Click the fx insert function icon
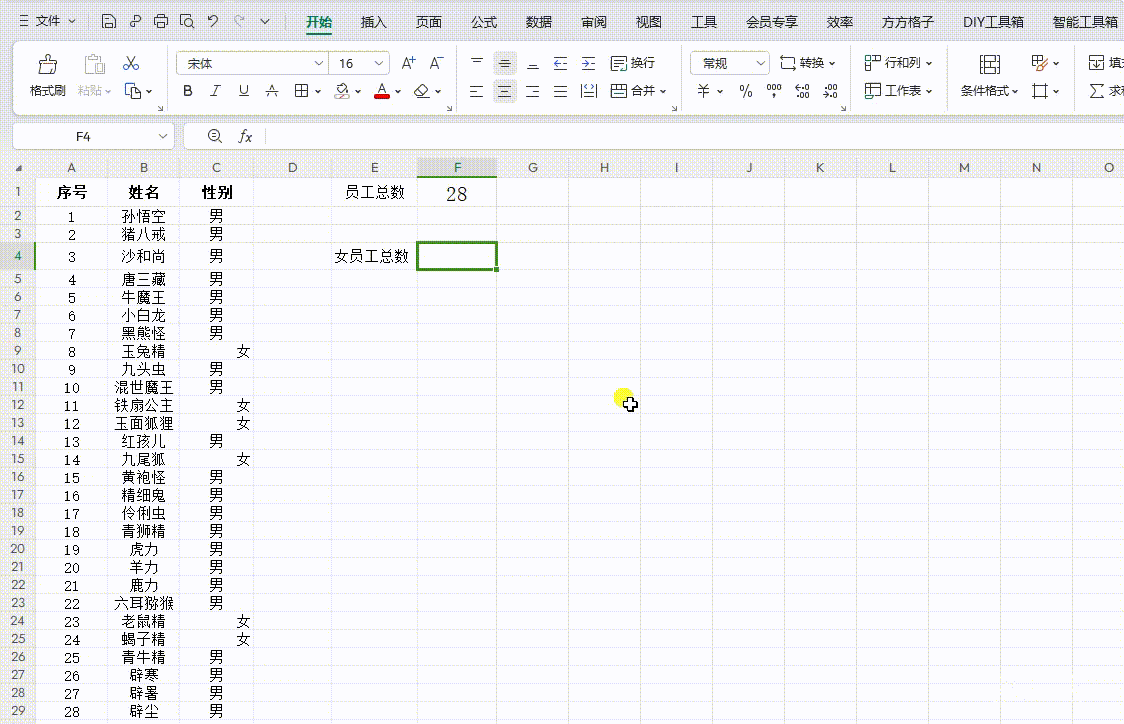 [x=245, y=136]
